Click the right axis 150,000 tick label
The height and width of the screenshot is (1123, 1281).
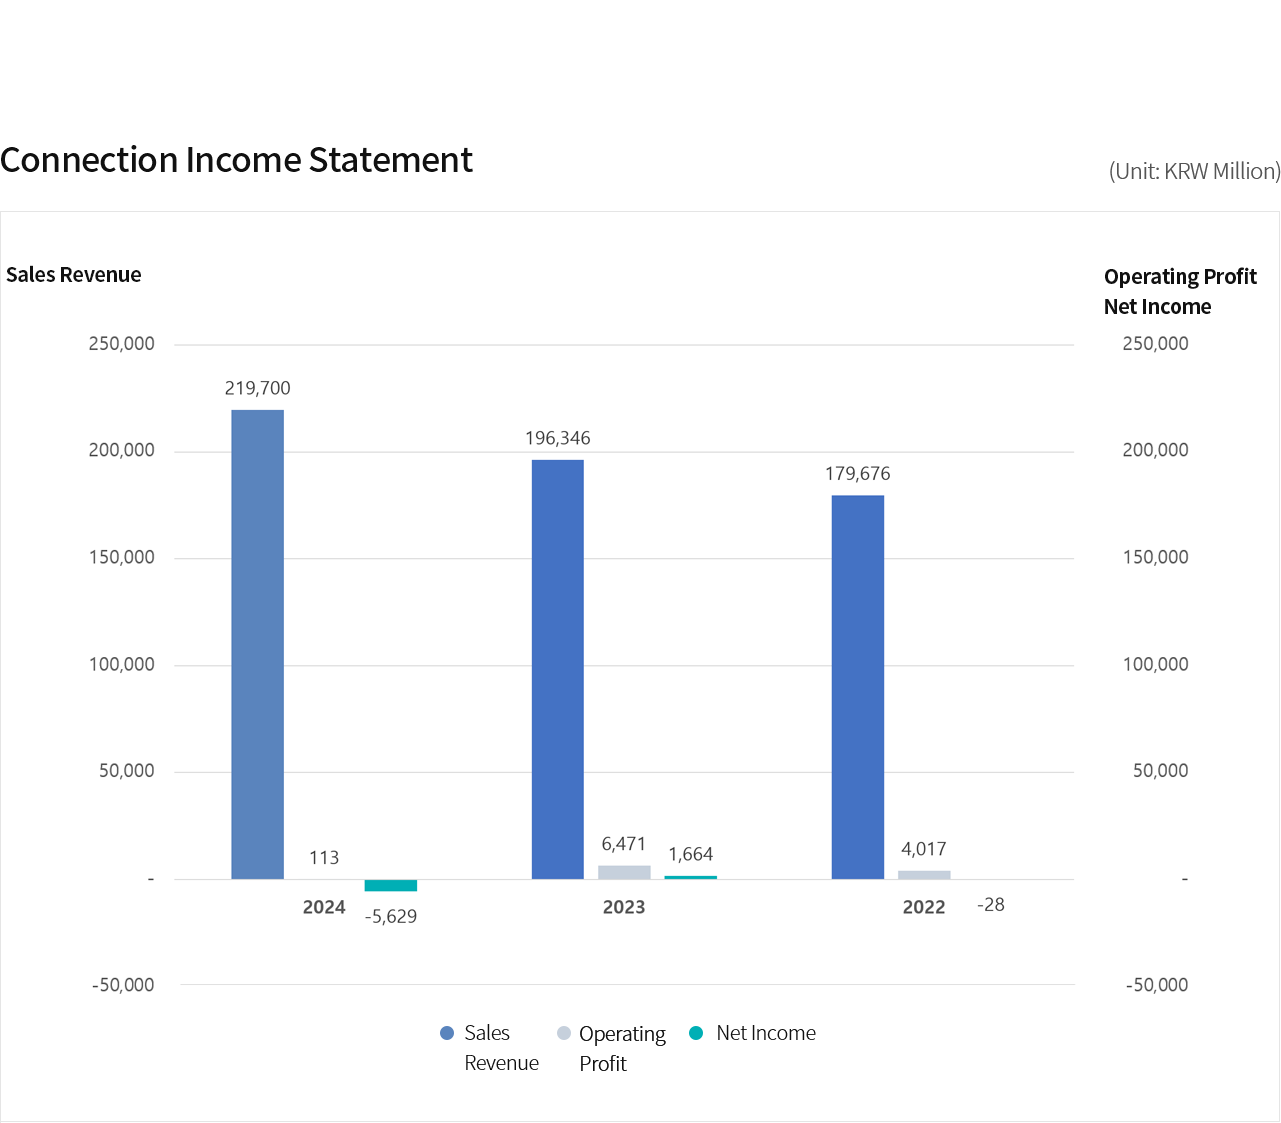pos(1156,557)
